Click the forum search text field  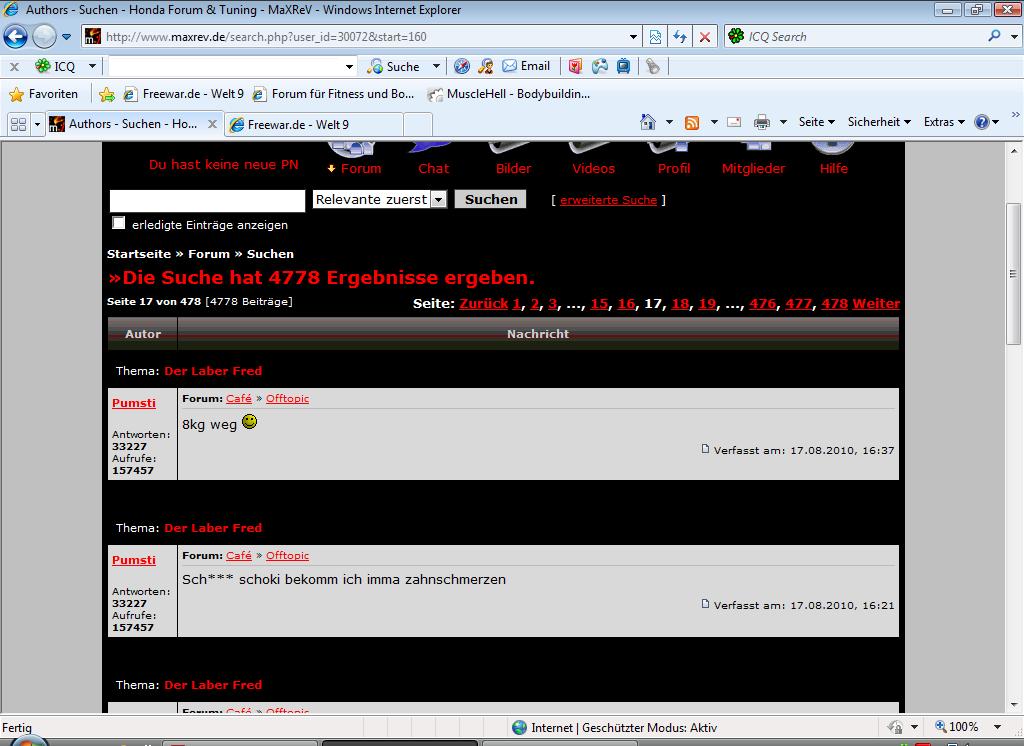coord(207,200)
